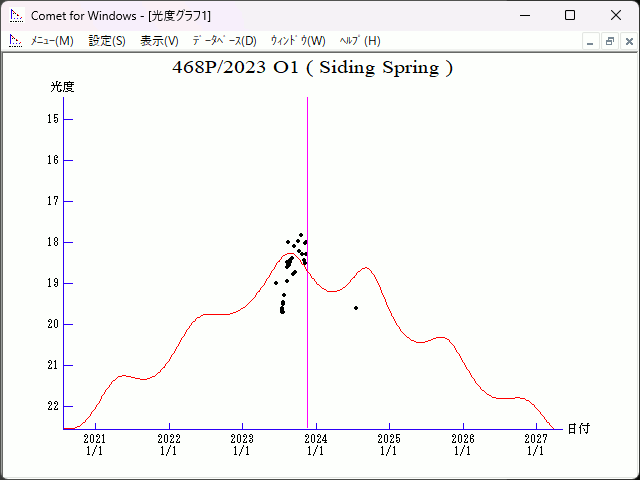Open the 表示(V) view menu

tap(159, 41)
